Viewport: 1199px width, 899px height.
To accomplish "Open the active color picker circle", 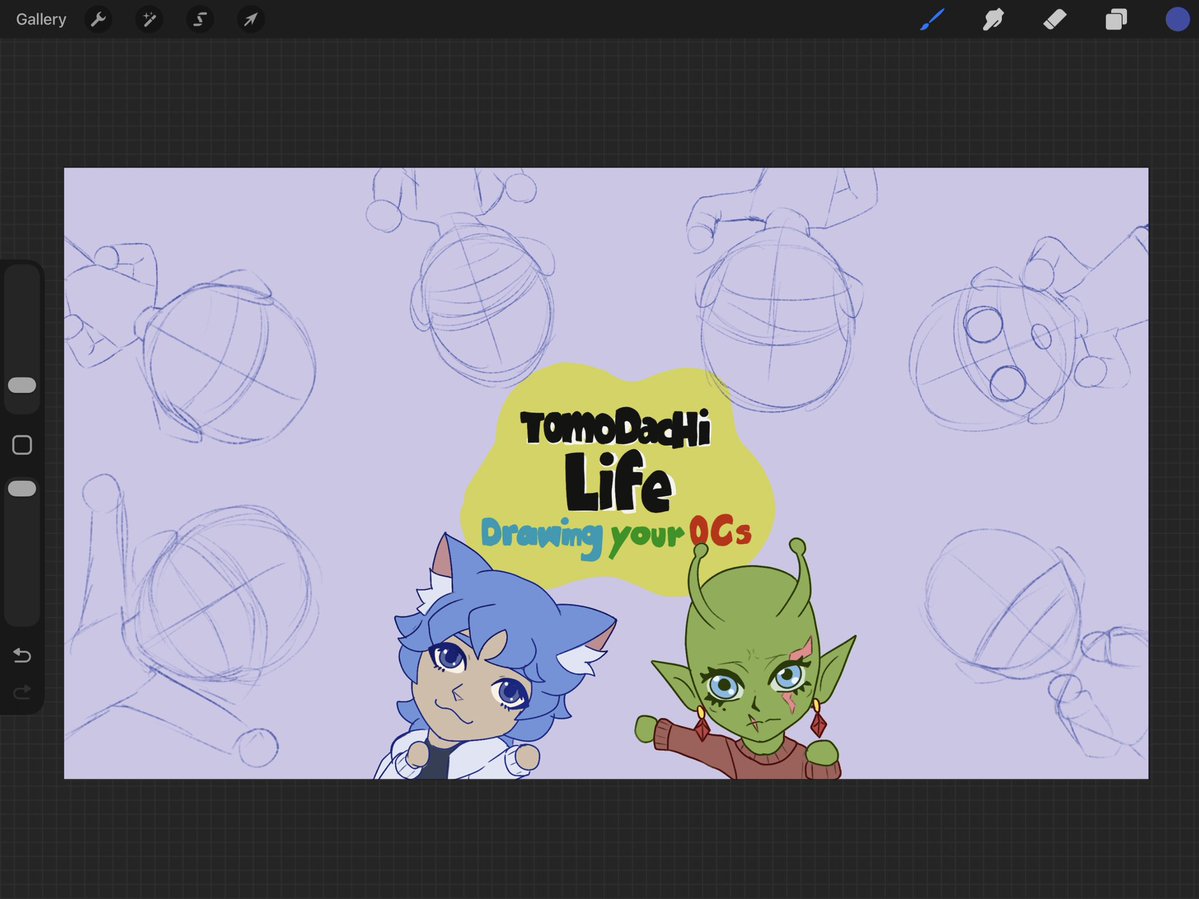I will pyautogui.click(x=1178, y=19).
